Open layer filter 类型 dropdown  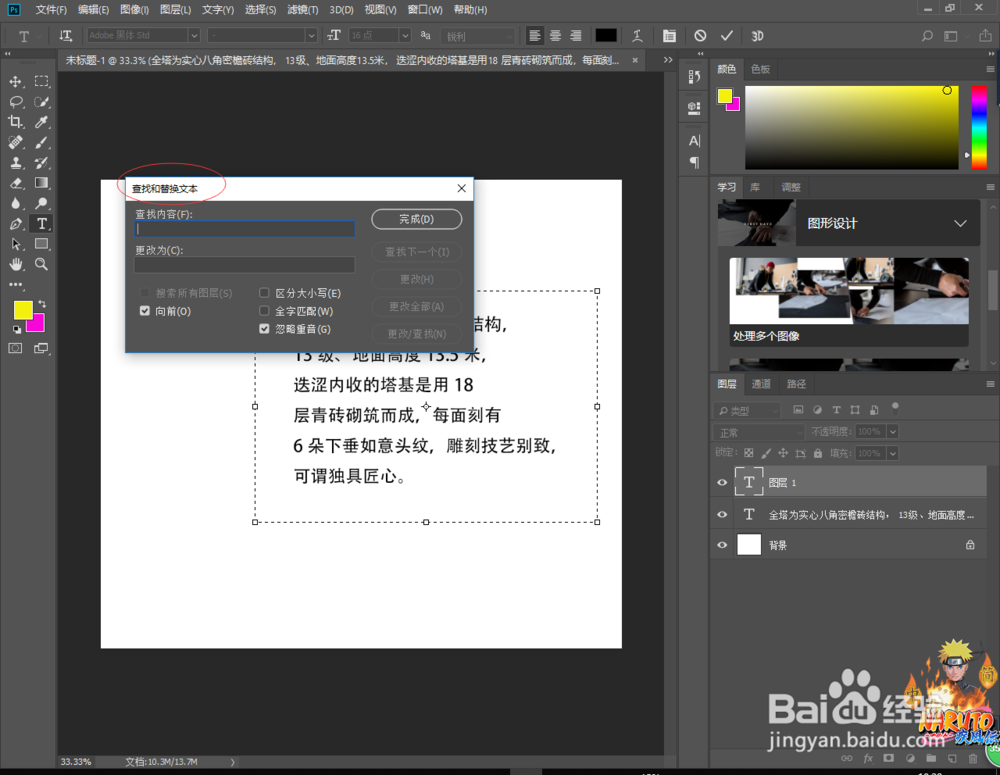click(747, 410)
